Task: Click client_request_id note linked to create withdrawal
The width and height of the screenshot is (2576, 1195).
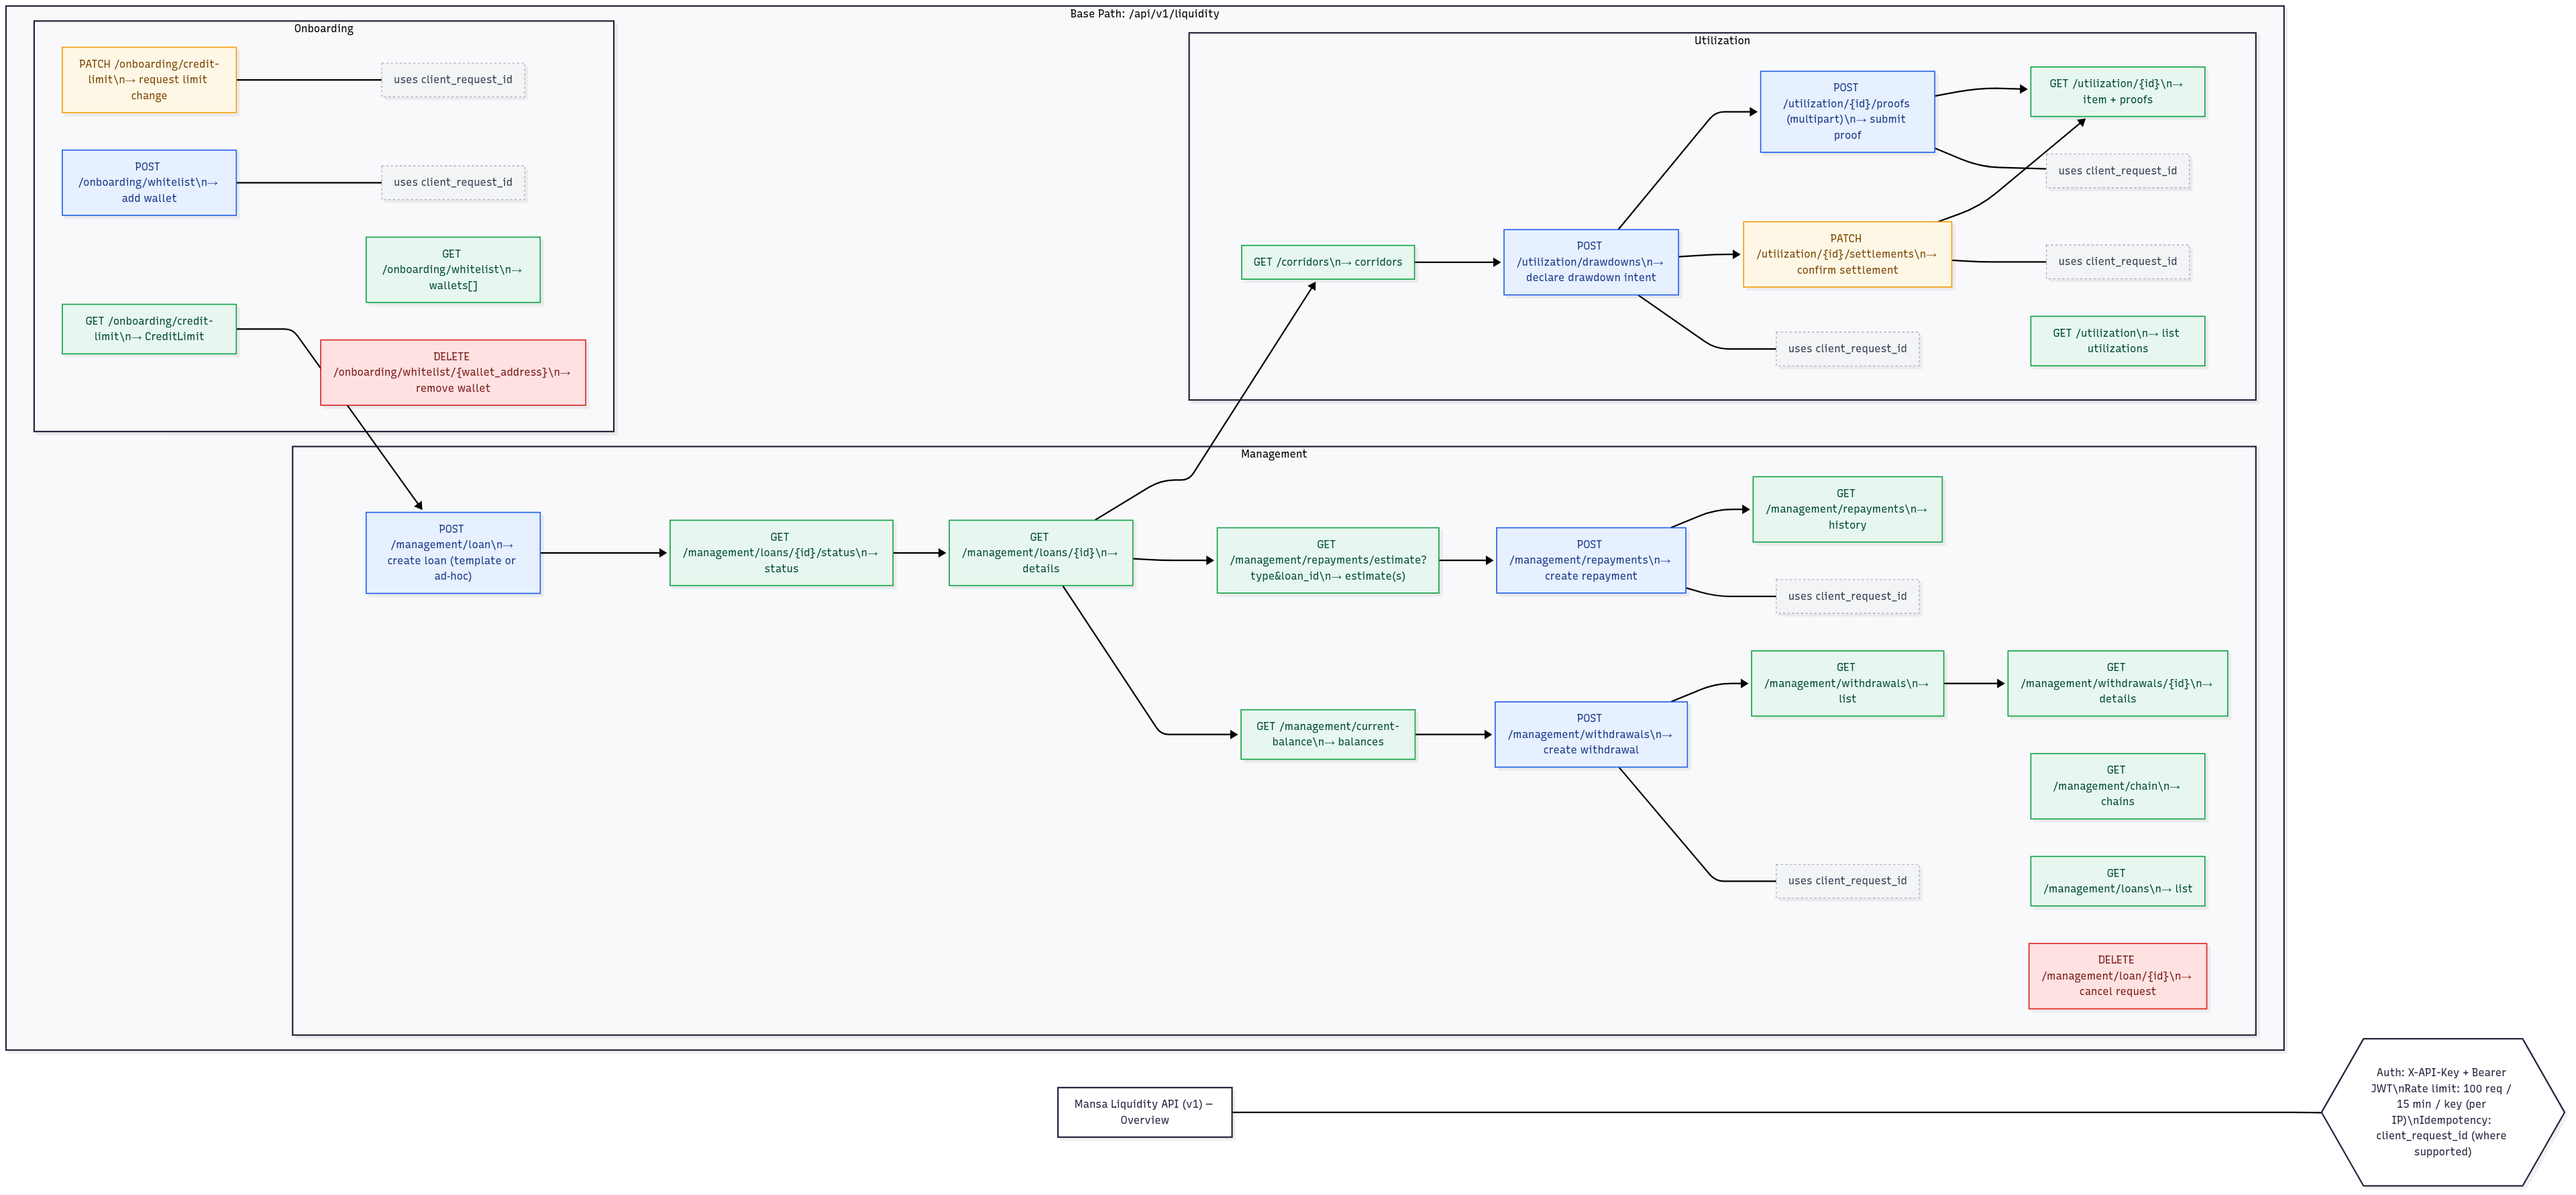Action: [1847, 882]
